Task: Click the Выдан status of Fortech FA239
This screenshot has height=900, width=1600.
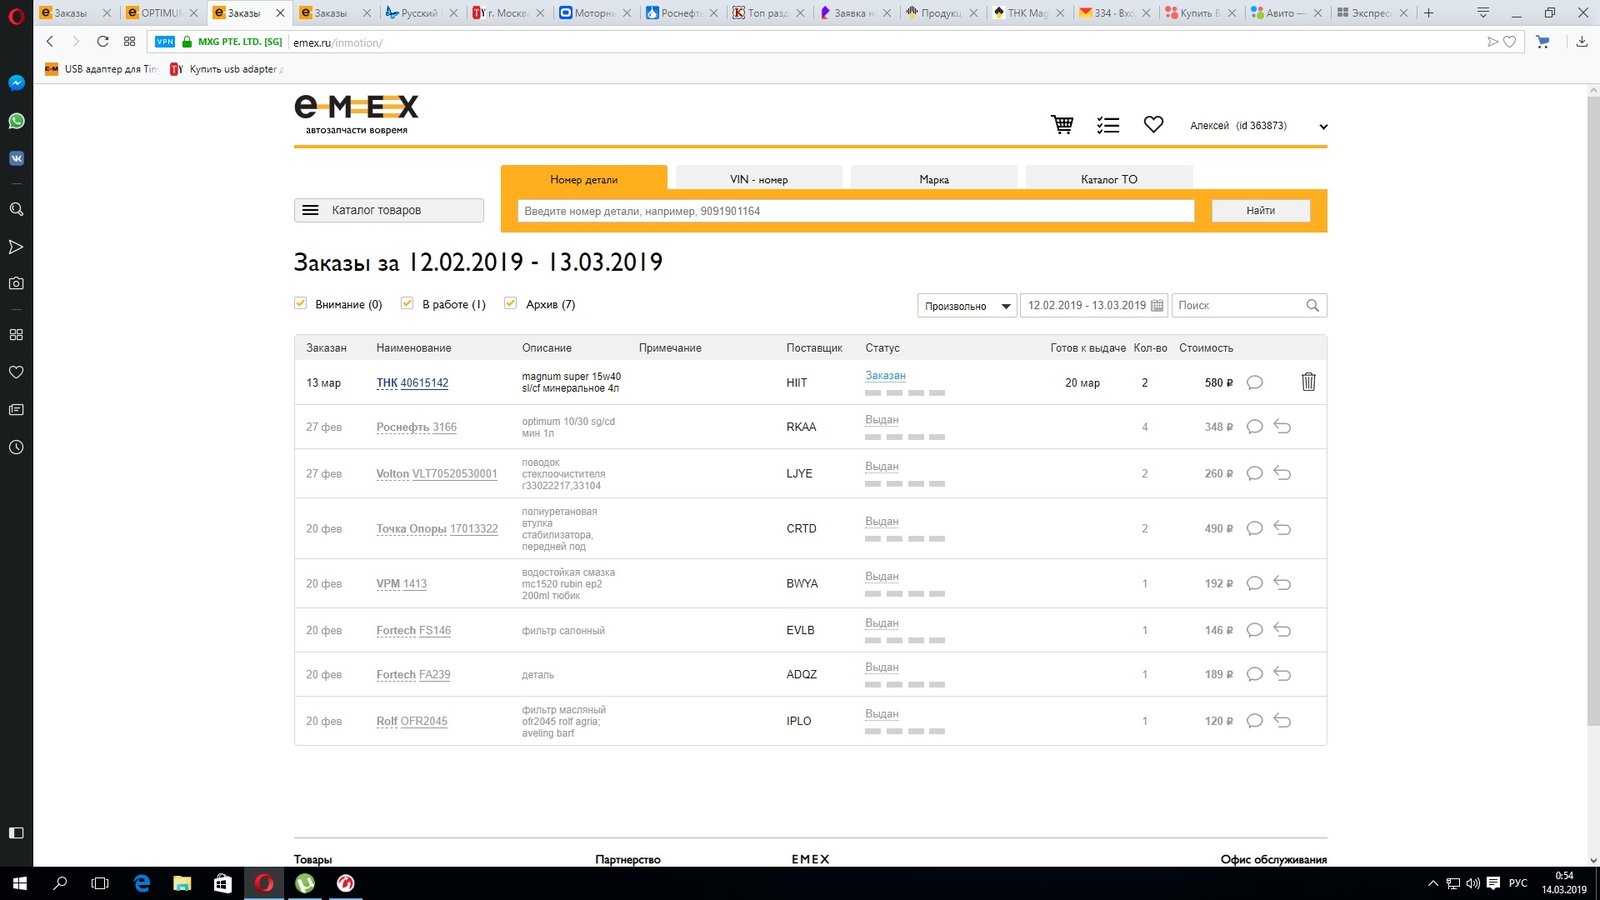Action: [882, 667]
